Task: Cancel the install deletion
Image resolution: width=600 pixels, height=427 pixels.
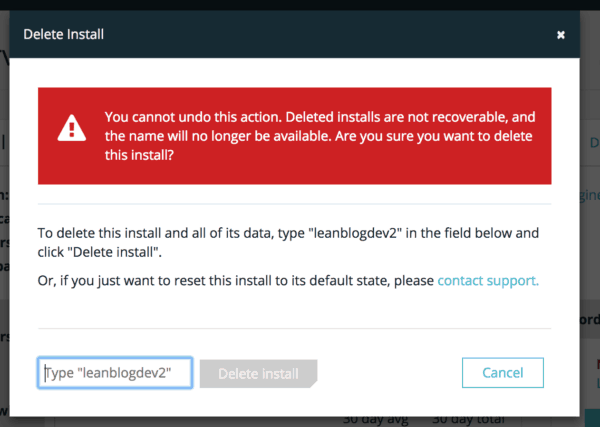Action: point(503,373)
